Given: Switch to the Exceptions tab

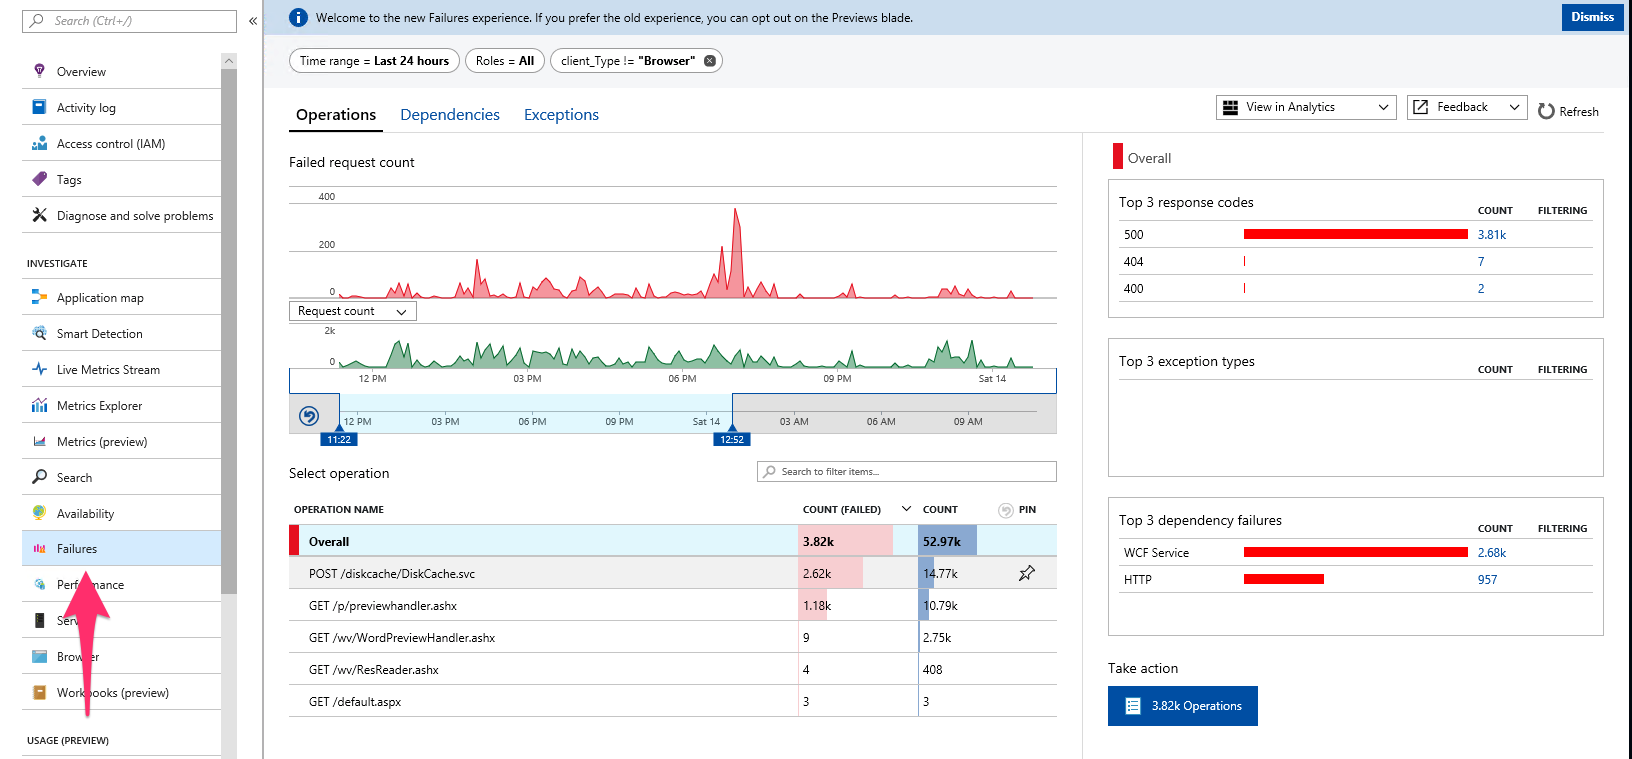Looking at the screenshot, I should pos(561,115).
